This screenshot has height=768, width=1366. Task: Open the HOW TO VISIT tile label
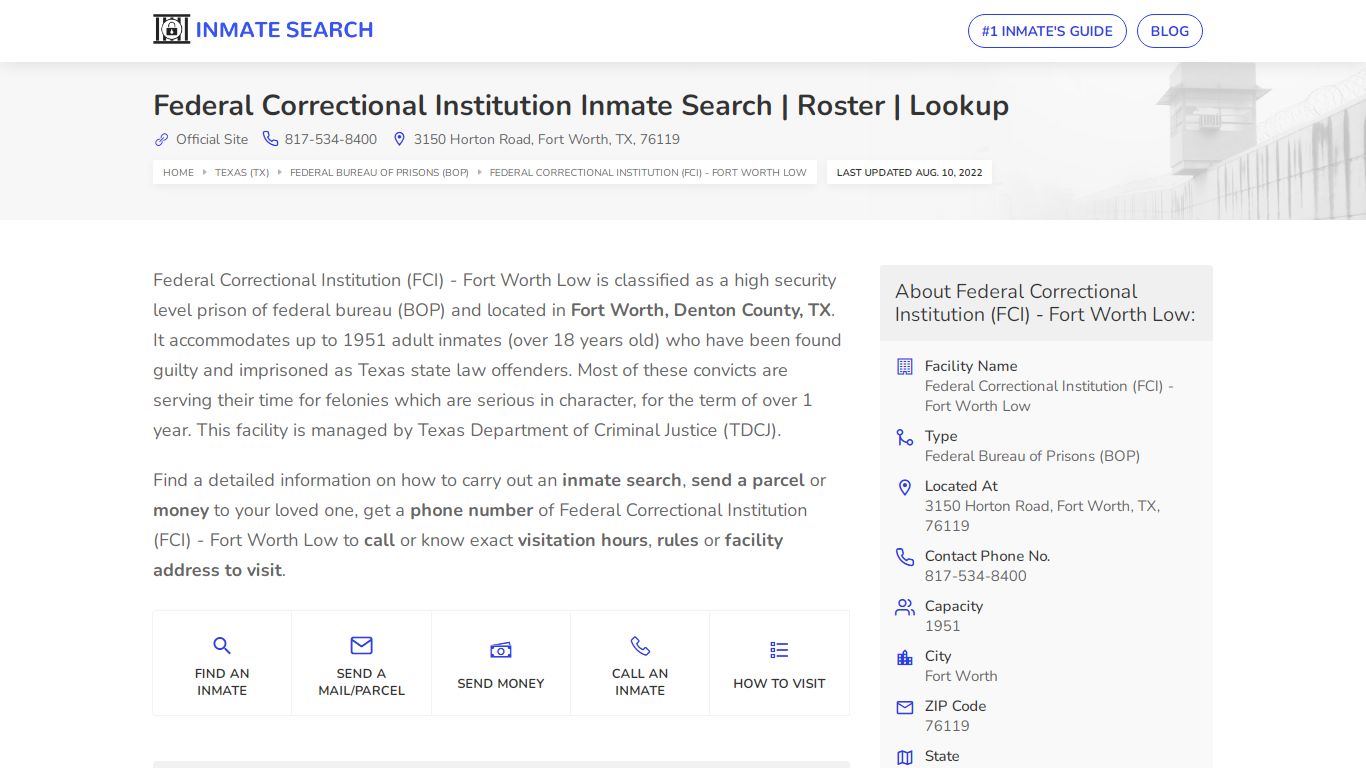coord(779,684)
